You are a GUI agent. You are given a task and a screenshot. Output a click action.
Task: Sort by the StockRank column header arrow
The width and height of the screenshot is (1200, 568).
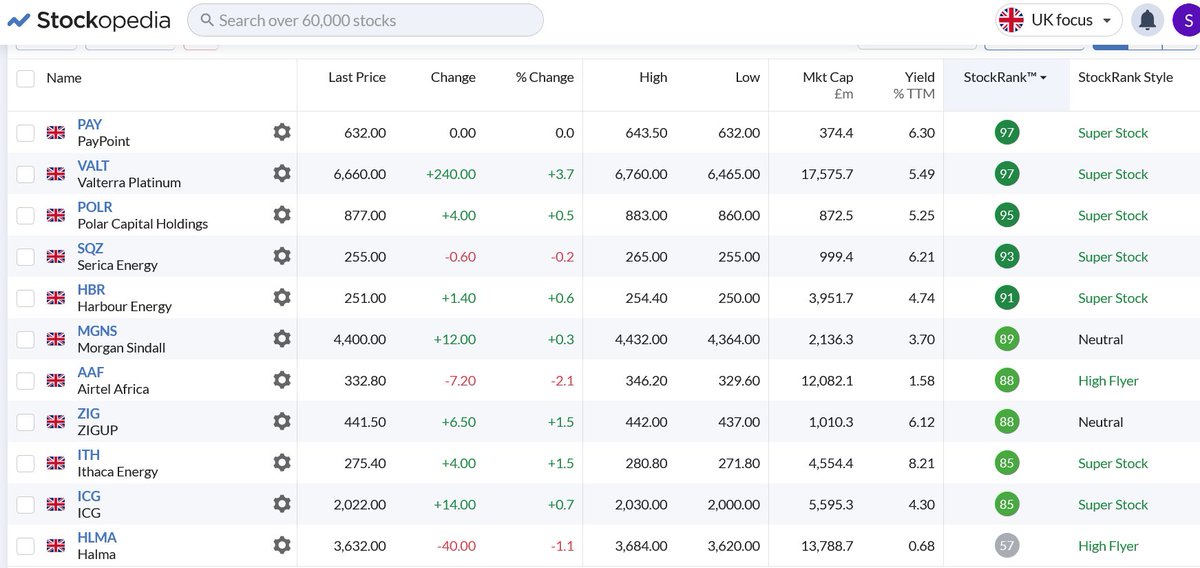click(1044, 78)
